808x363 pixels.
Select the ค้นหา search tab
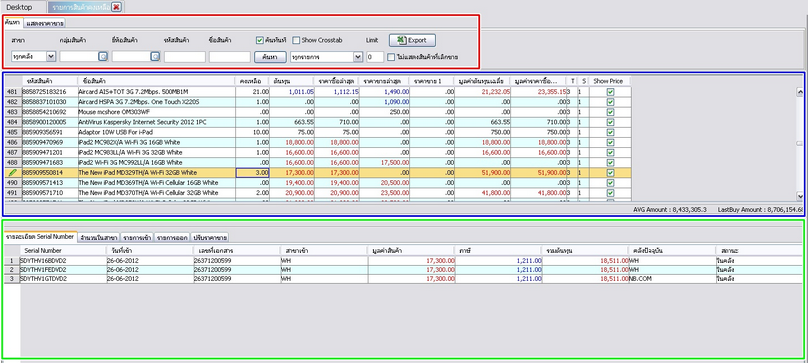pos(13,22)
